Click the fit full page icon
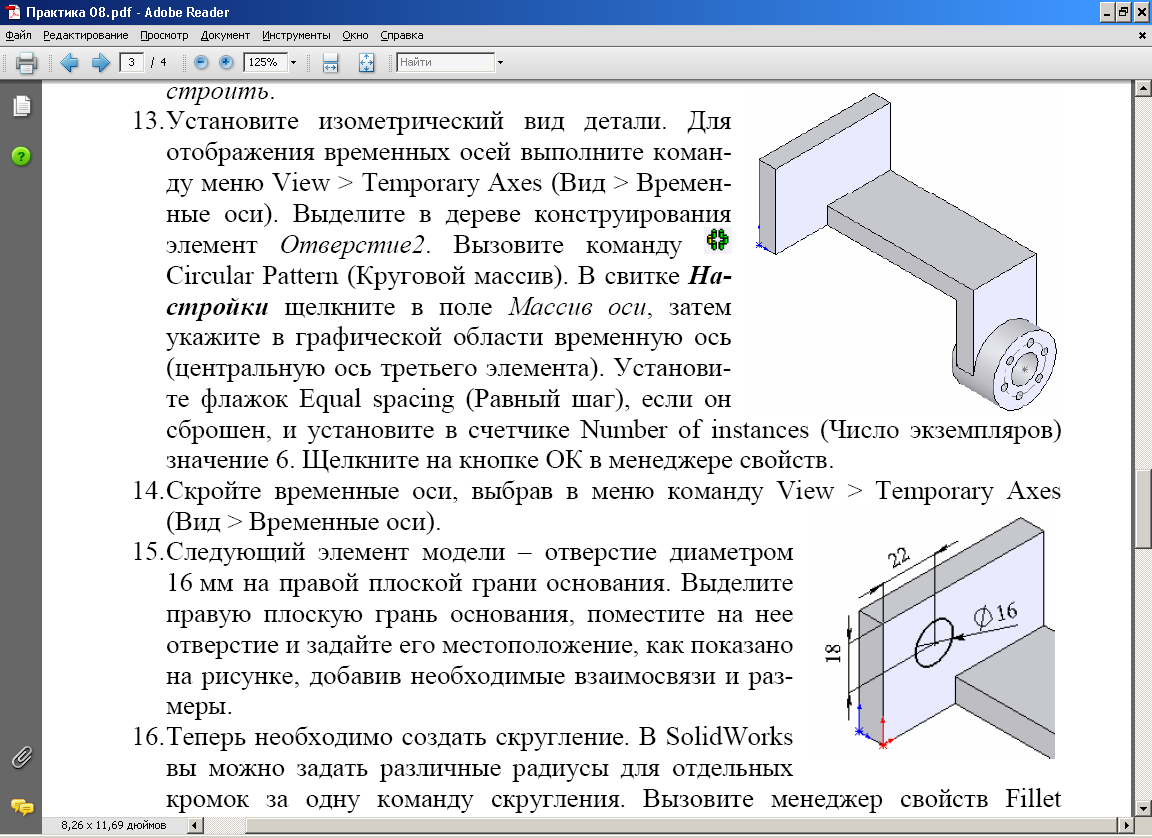 coord(366,63)
